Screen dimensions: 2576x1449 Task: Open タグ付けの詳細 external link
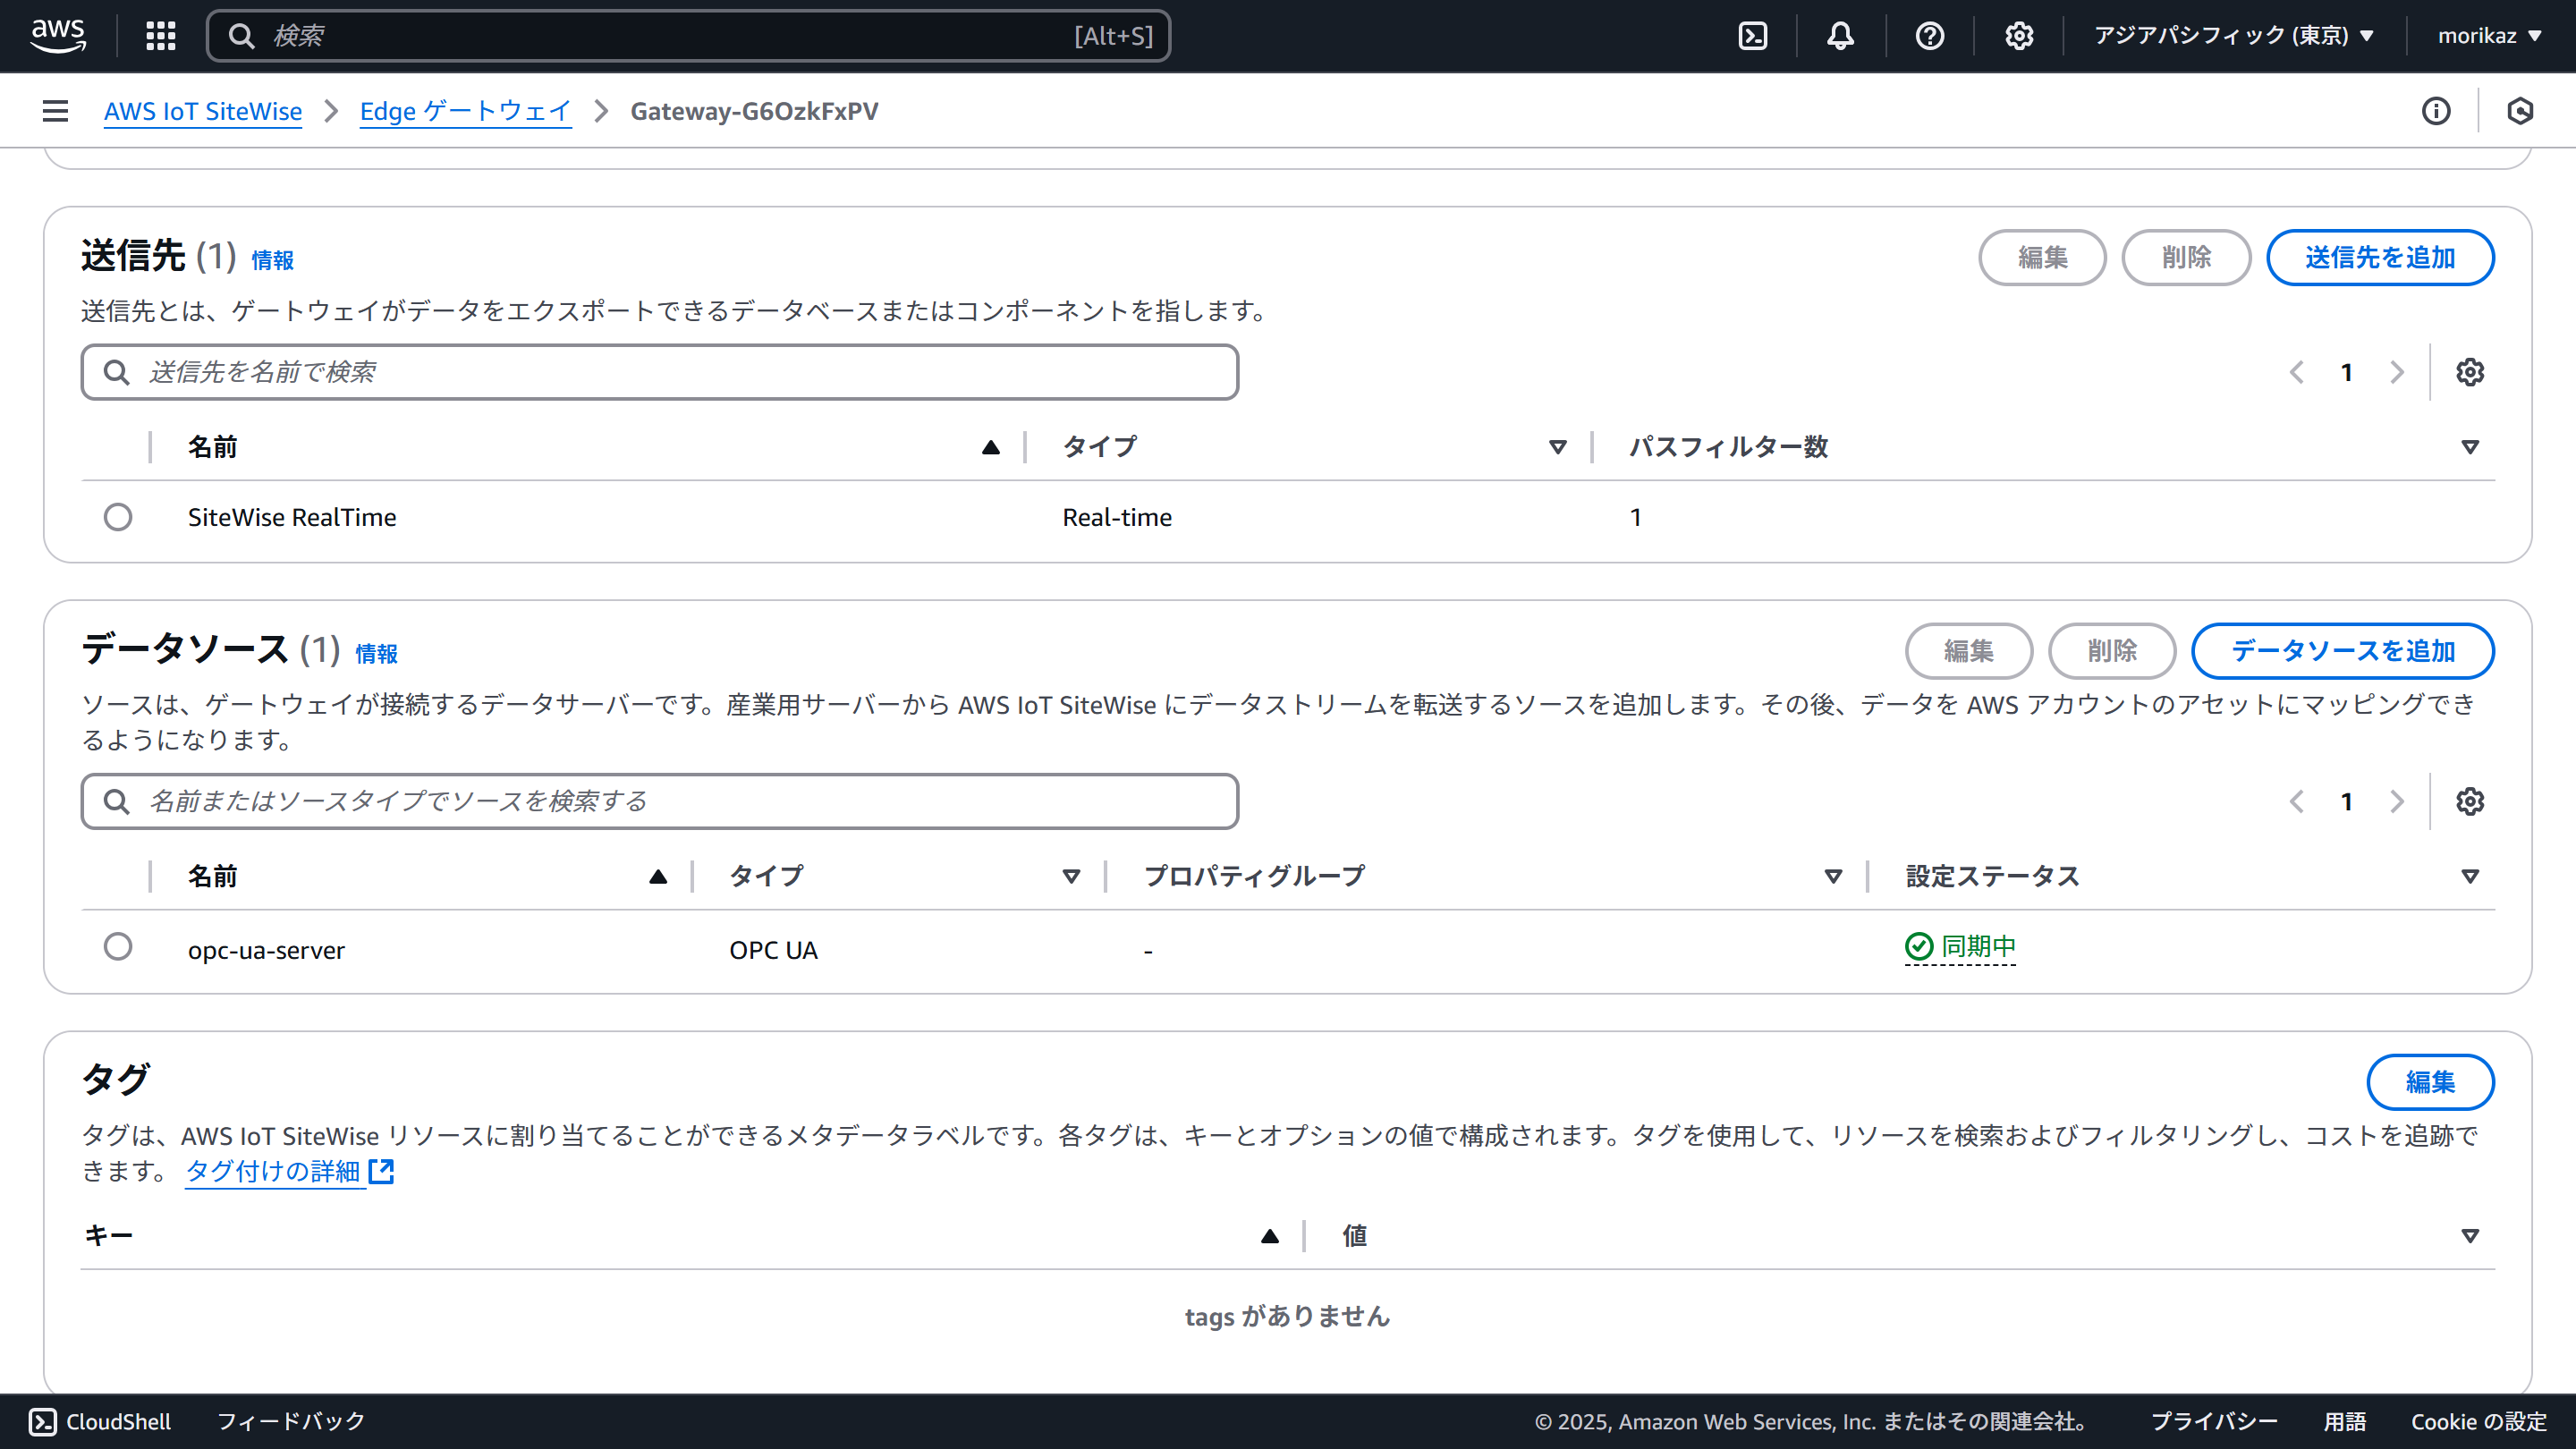click(290, 1171)
